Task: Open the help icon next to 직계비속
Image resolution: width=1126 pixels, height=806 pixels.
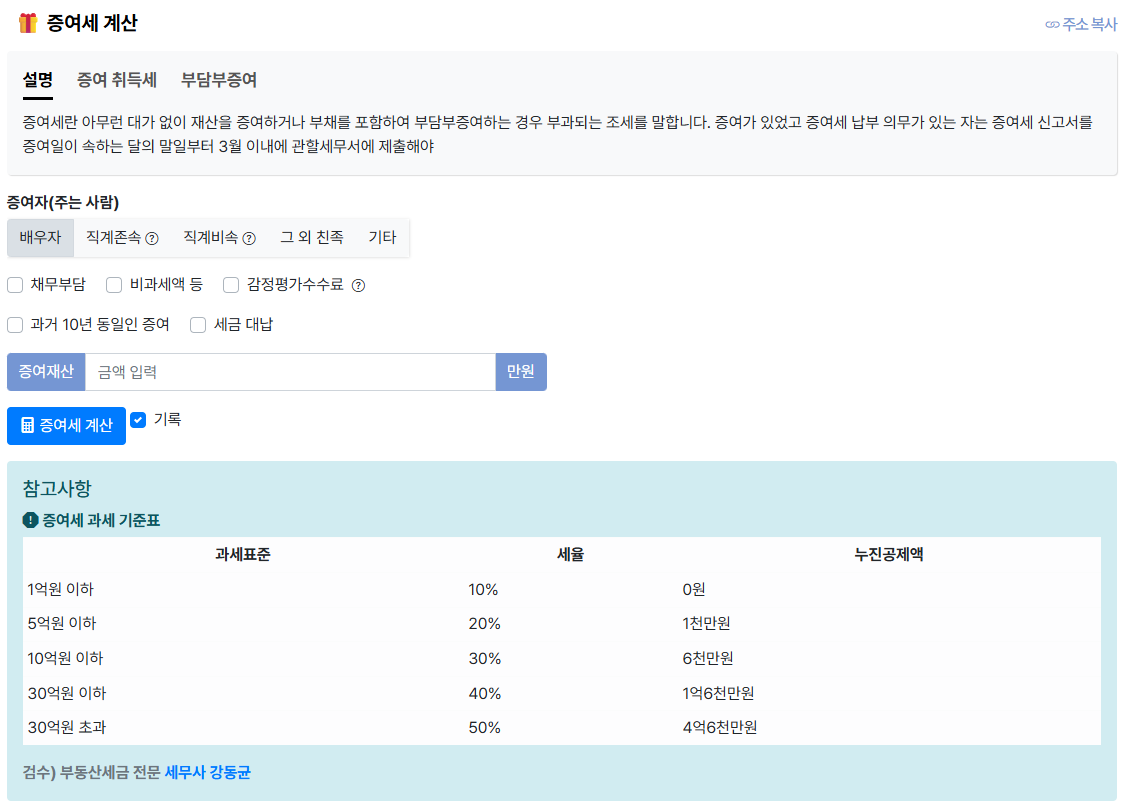Action: (248, 237)
